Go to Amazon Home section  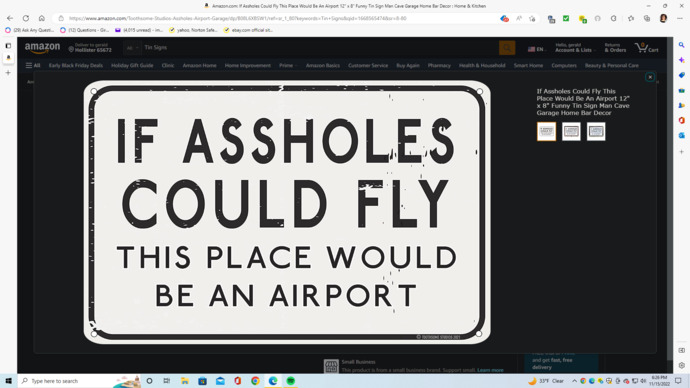coord(199,65)
